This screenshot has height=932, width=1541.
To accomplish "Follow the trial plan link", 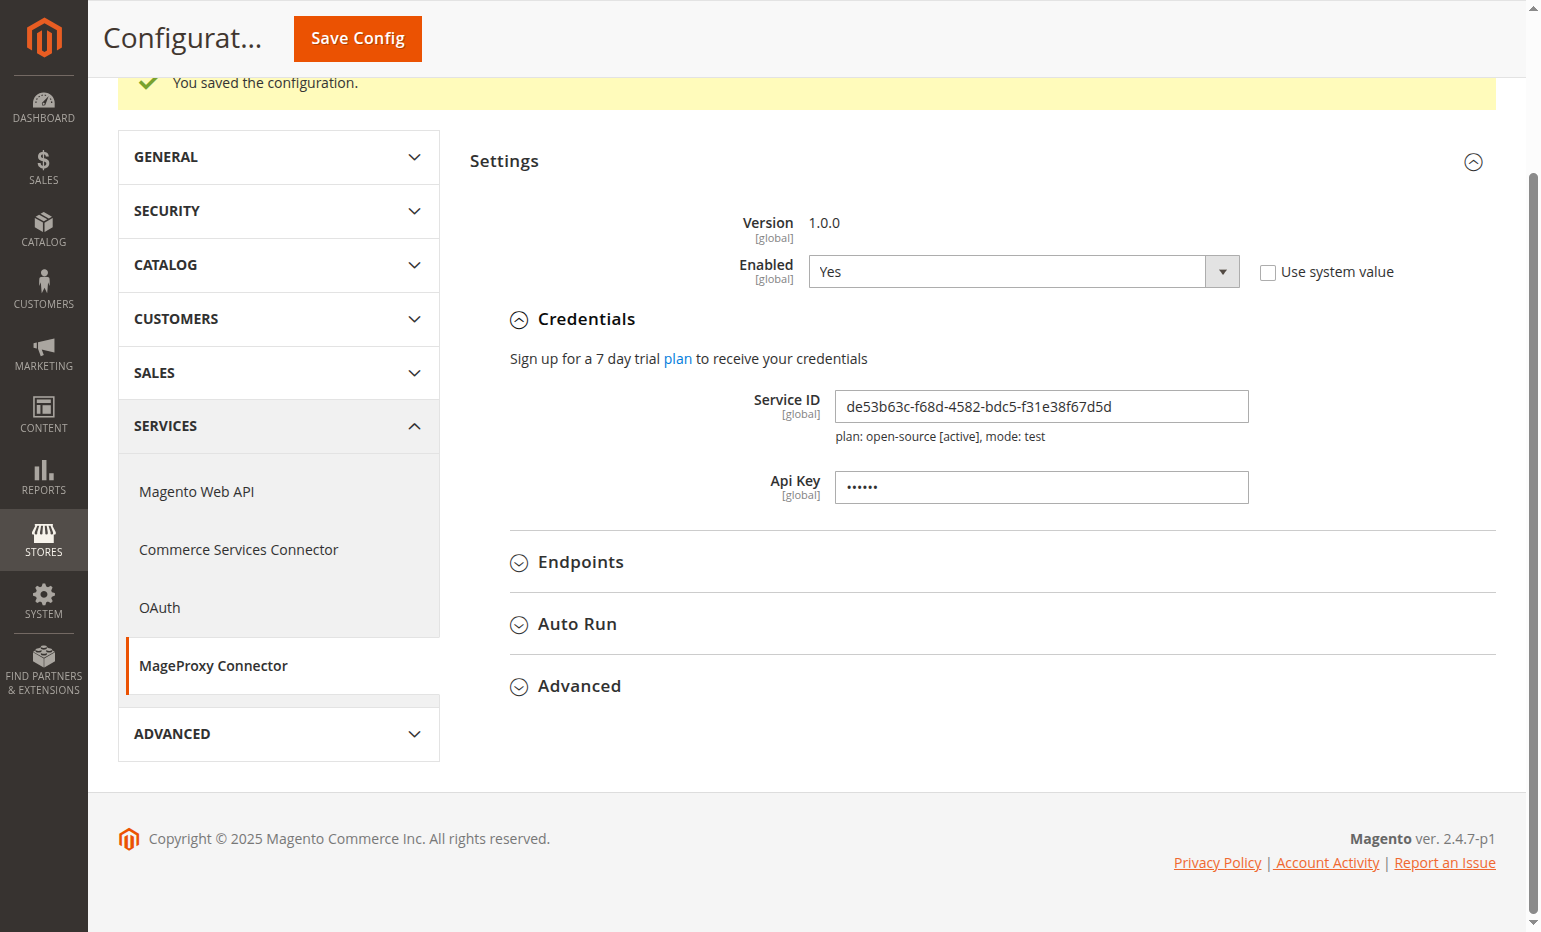I will click(x=678, y=359).
